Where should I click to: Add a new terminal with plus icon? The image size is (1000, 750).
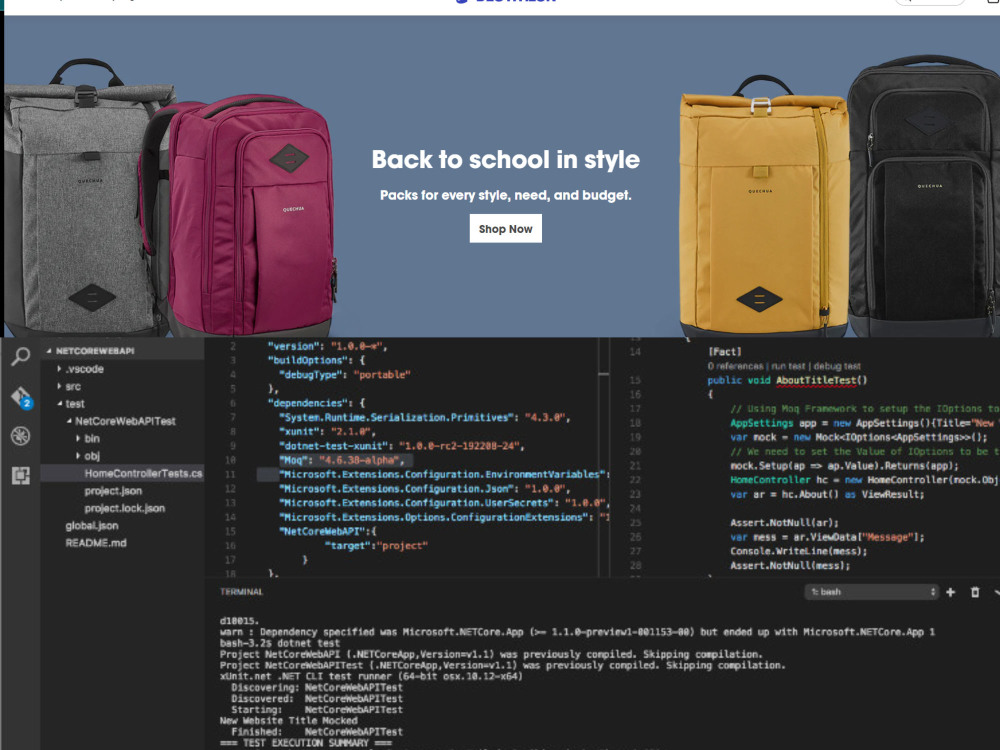coord(950,592)
